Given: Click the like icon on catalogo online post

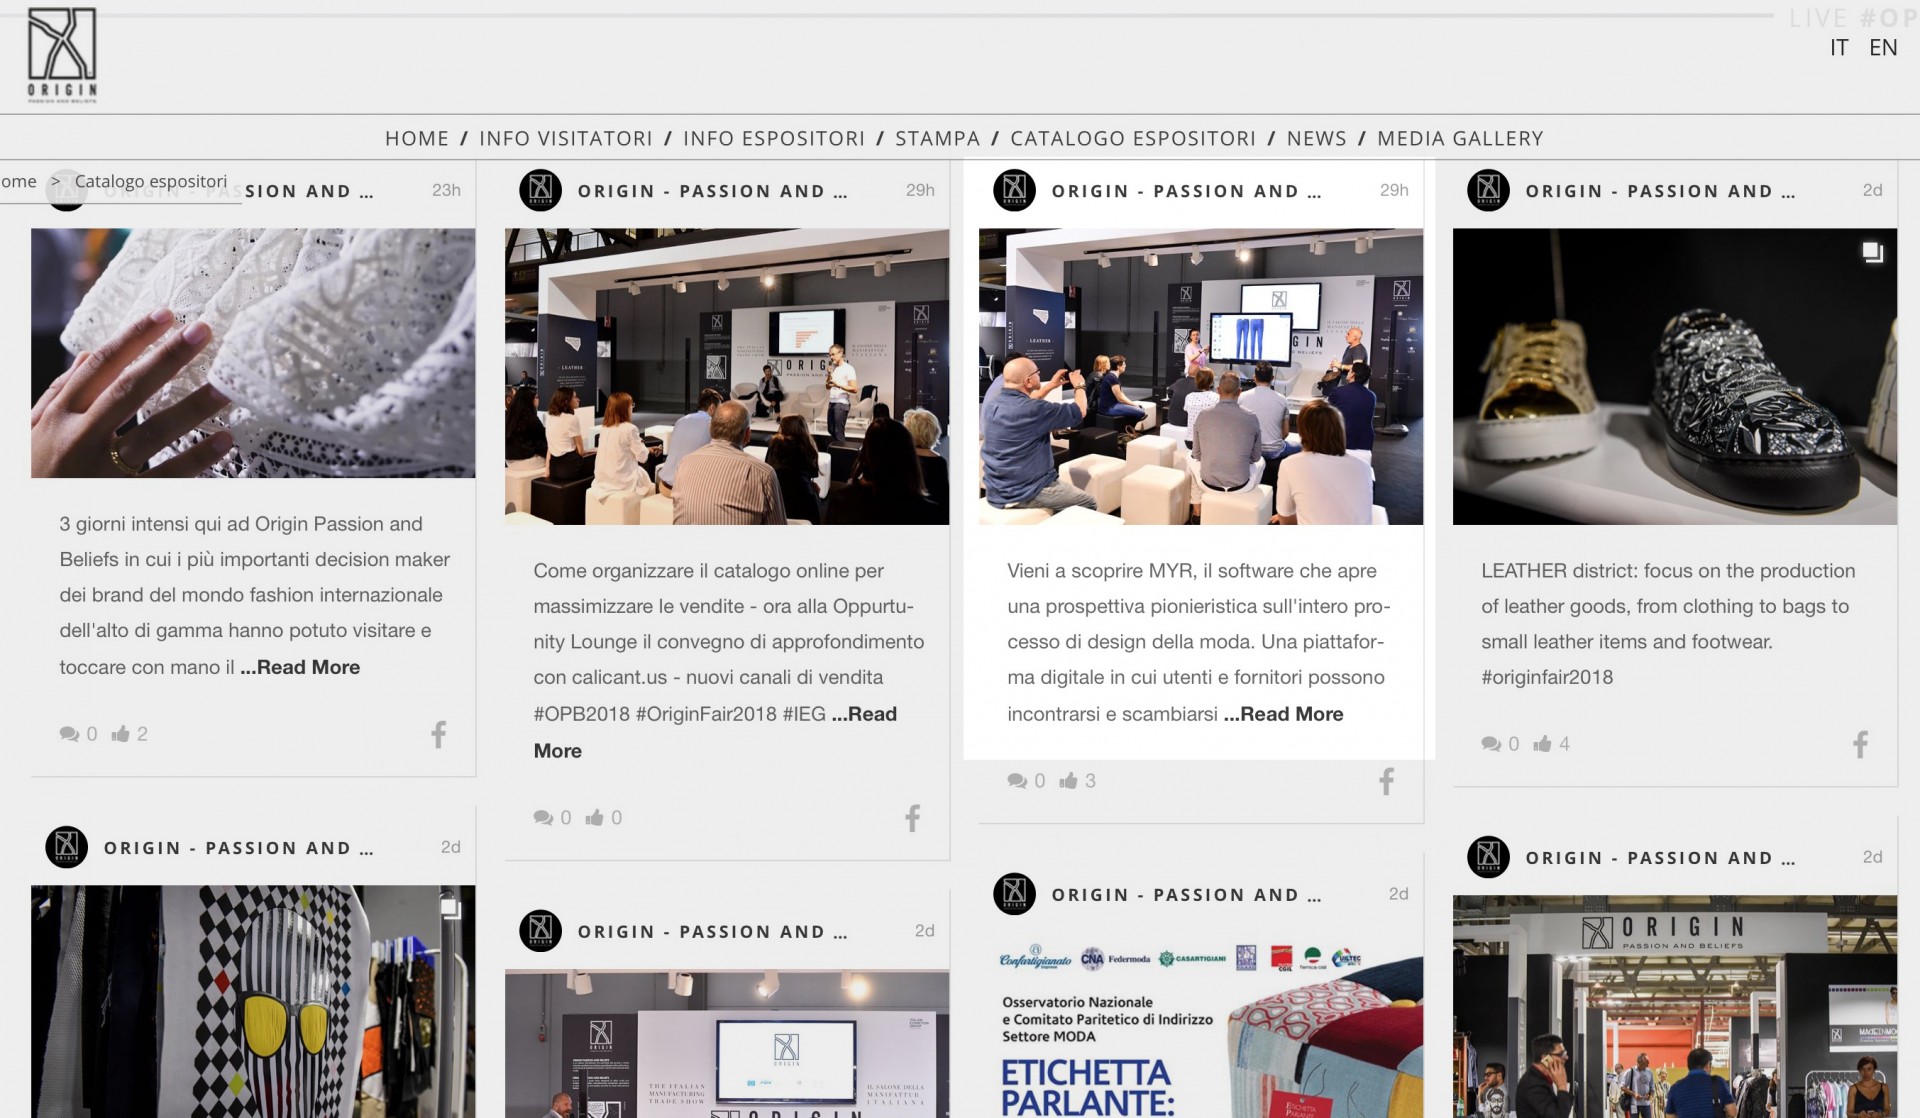Looking at the screenshot, I should pos(595,818).
